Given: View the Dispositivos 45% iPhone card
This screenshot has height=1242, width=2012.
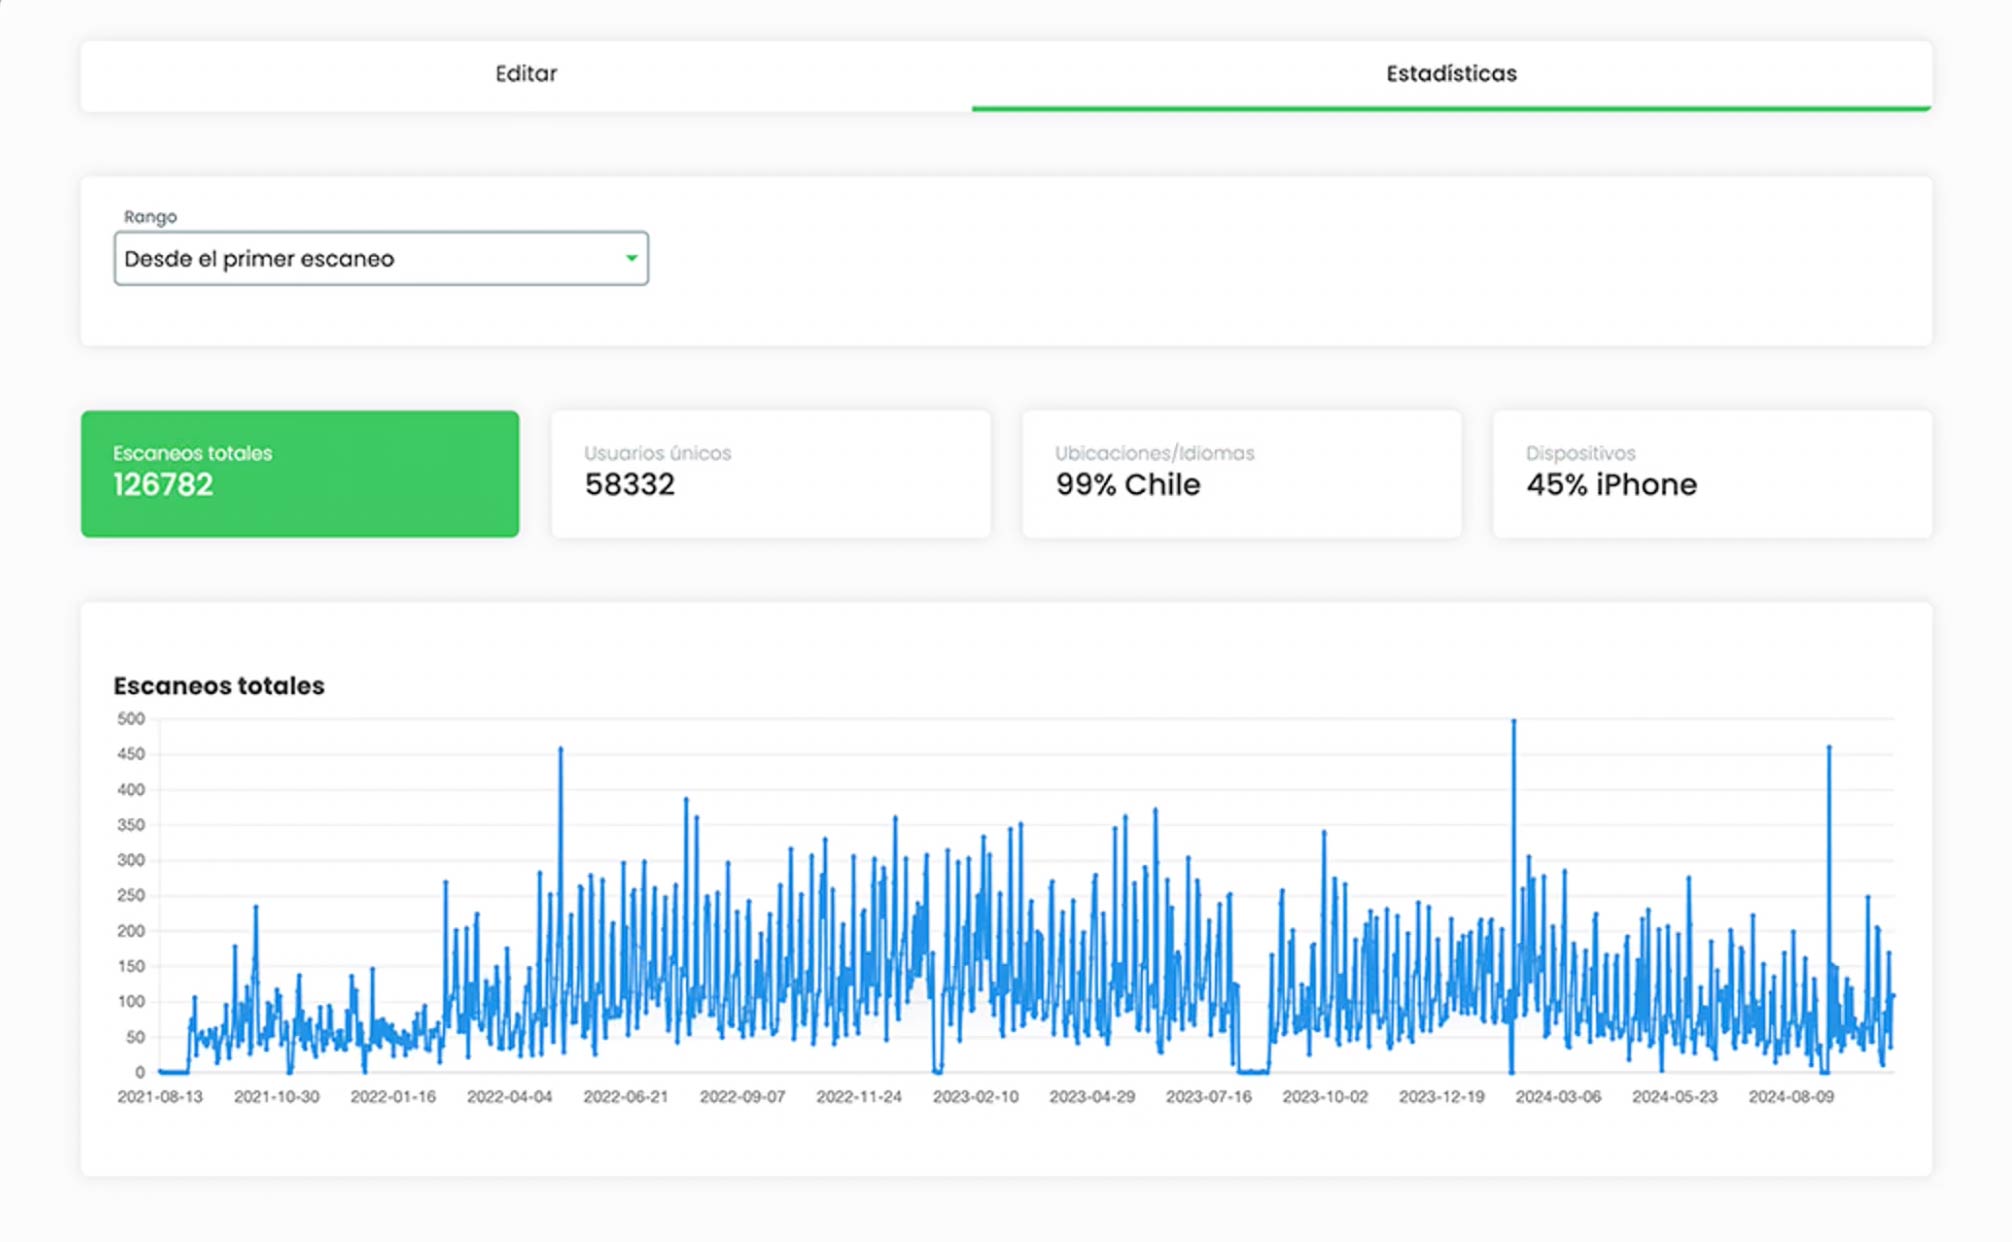Looking at the screenshot, I should click(1711, 474).
